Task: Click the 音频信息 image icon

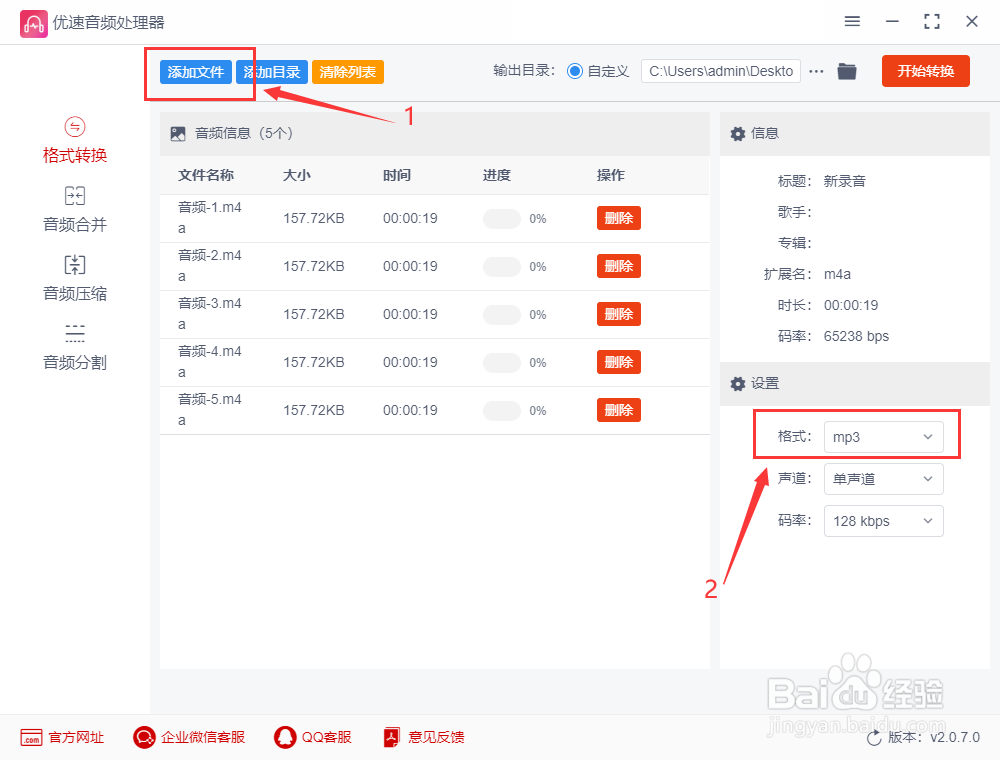Action: pyautogui.click(x=178, y=133)
